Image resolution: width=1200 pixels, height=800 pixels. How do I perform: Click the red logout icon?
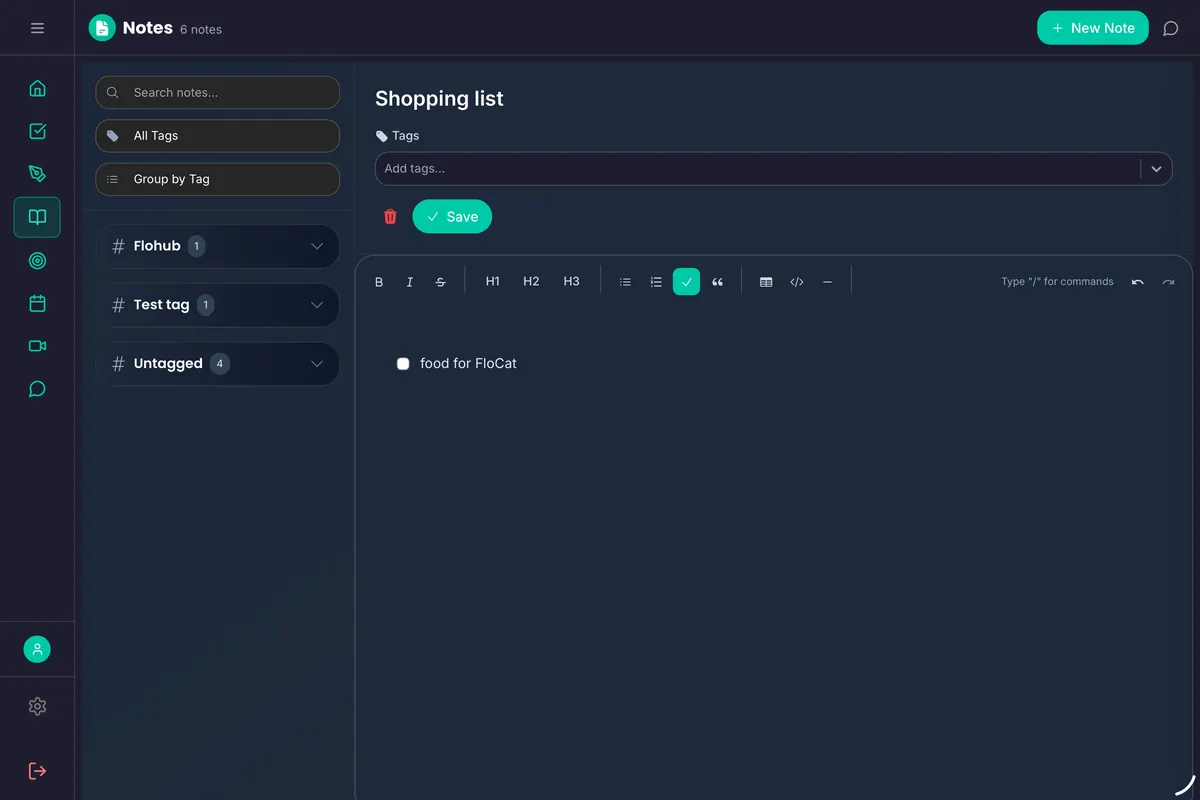coord(37,771)
